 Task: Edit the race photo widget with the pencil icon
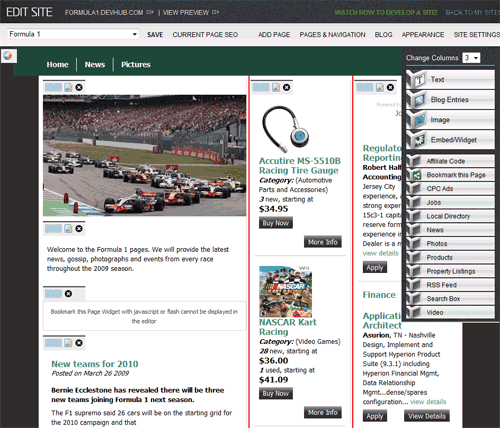pyautogui.click(x=68, y=87)
